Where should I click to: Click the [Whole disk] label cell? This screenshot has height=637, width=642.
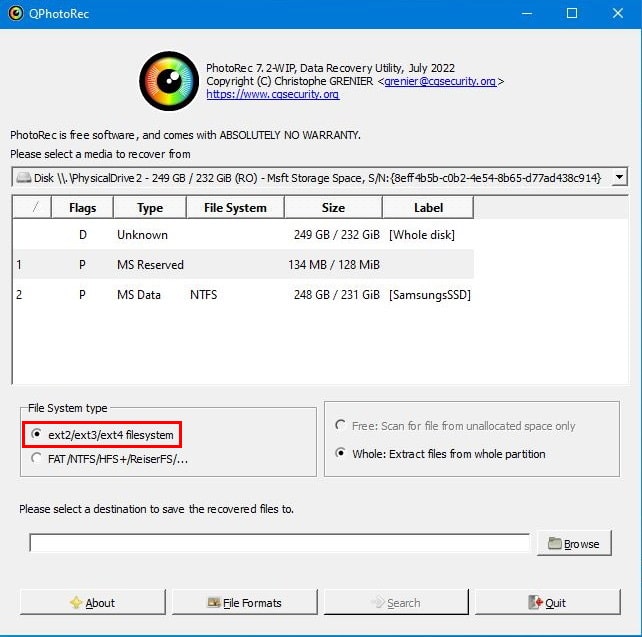(x=422, y=235)
